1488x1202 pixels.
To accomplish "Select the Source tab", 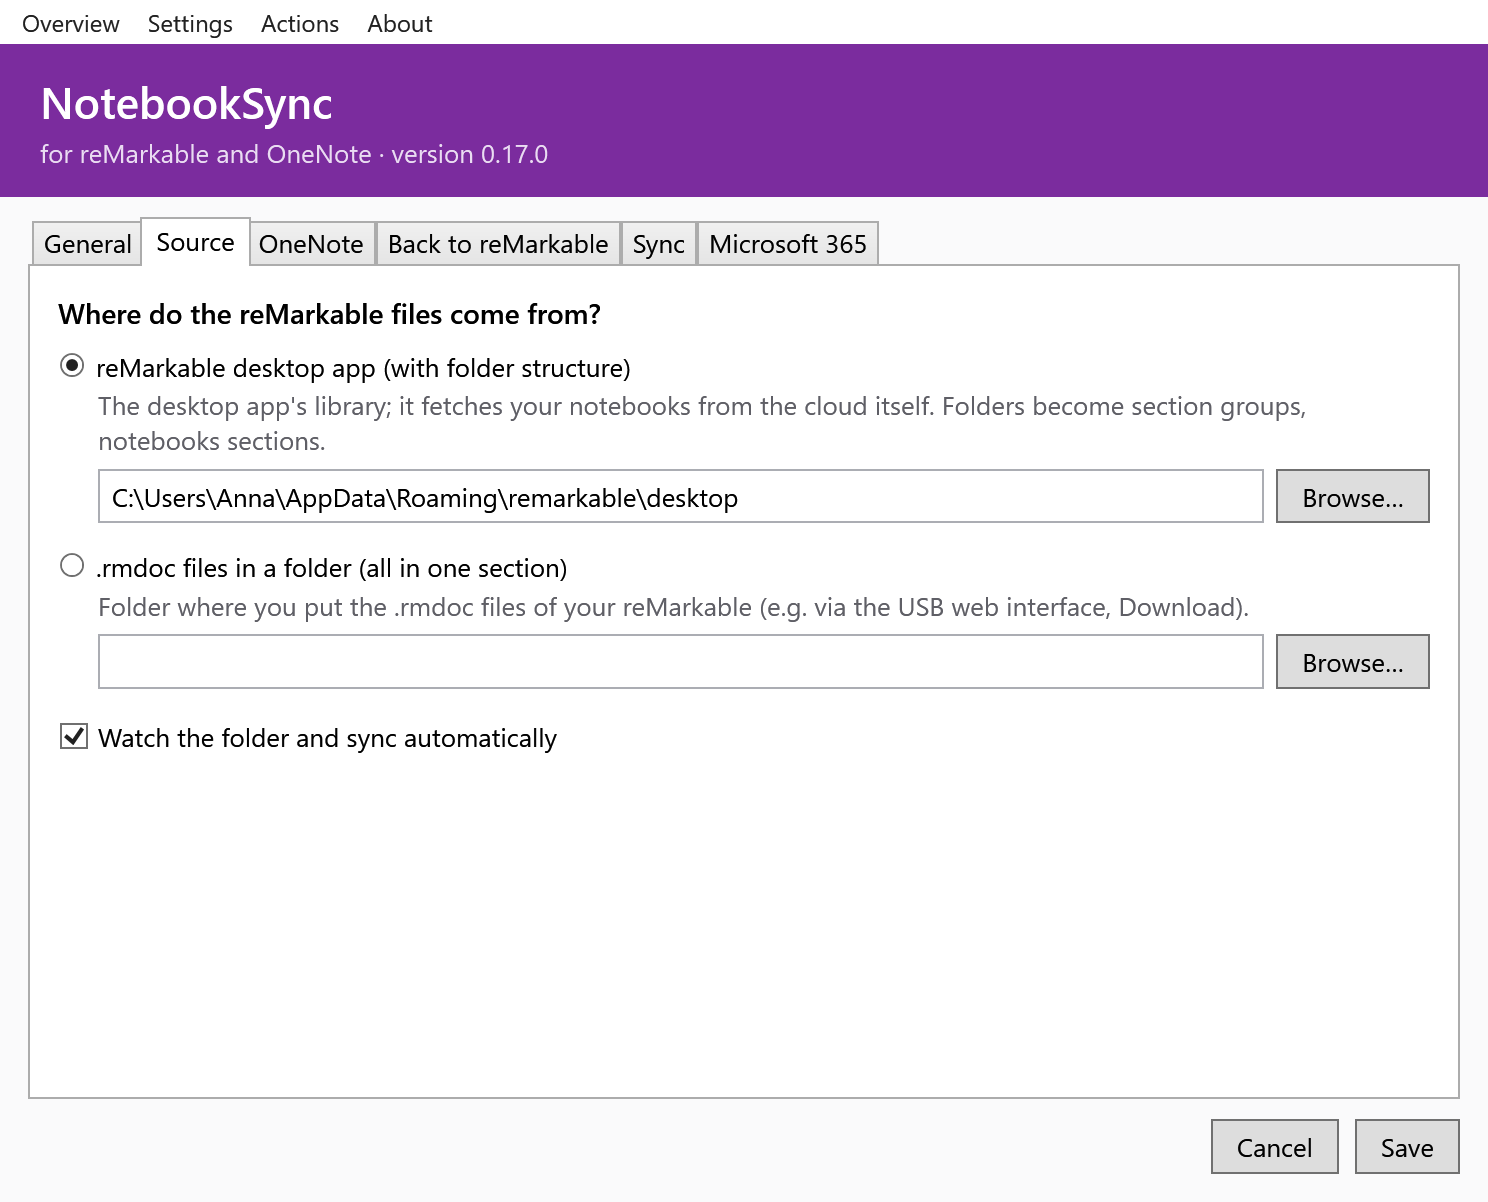I will click(196, 242).
